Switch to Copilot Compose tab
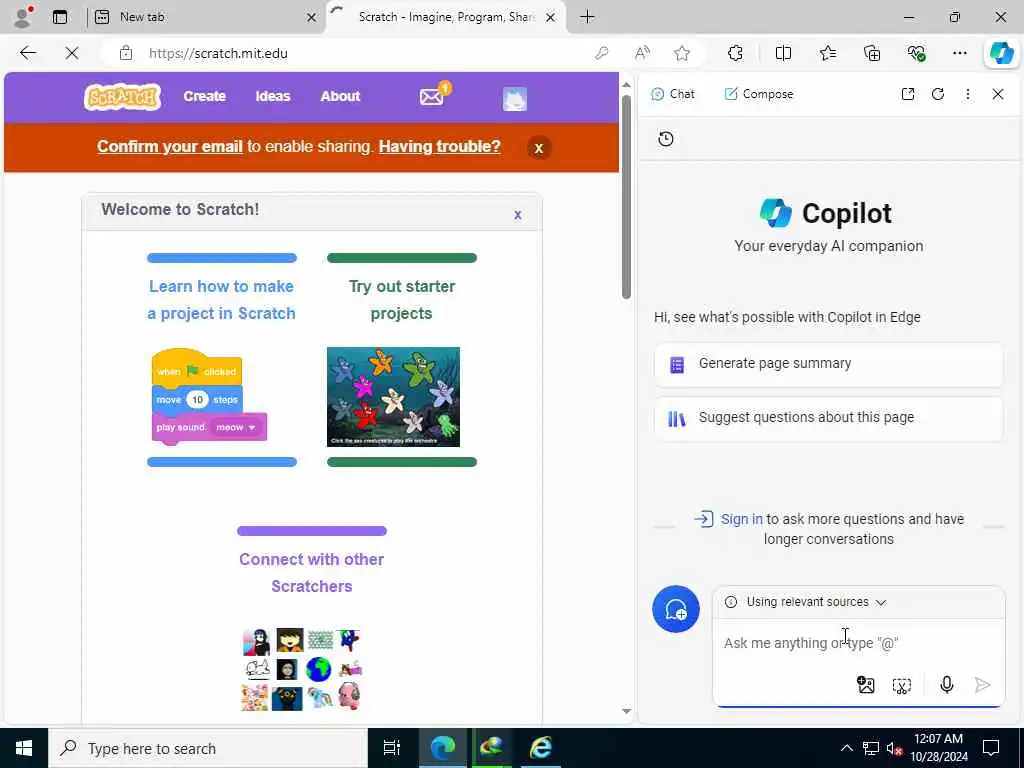 coord(759,94)
